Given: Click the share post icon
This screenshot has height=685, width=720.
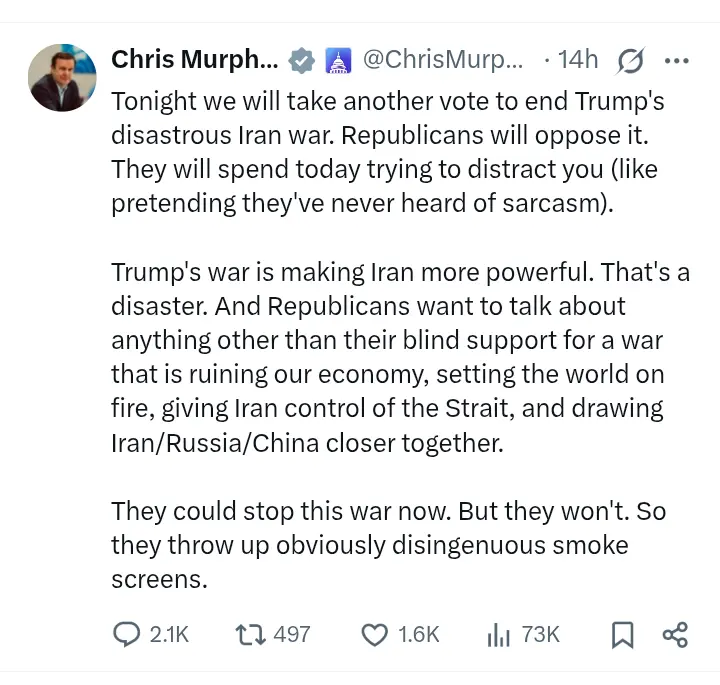Looking at the screenshot, I should [x=676, y=634].
